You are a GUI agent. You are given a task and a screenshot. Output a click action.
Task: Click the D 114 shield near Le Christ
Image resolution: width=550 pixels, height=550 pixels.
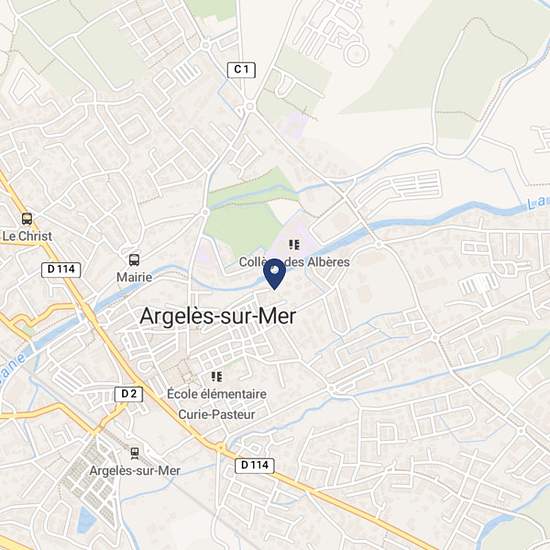point(61,270)
